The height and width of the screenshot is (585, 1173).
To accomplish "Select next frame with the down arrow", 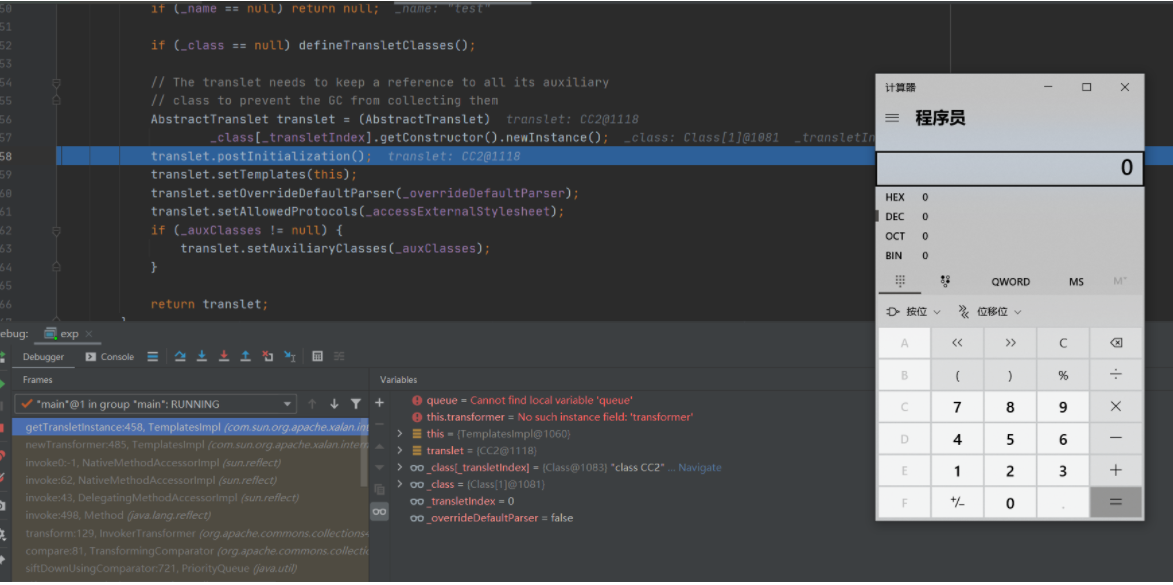I will 334,404.
